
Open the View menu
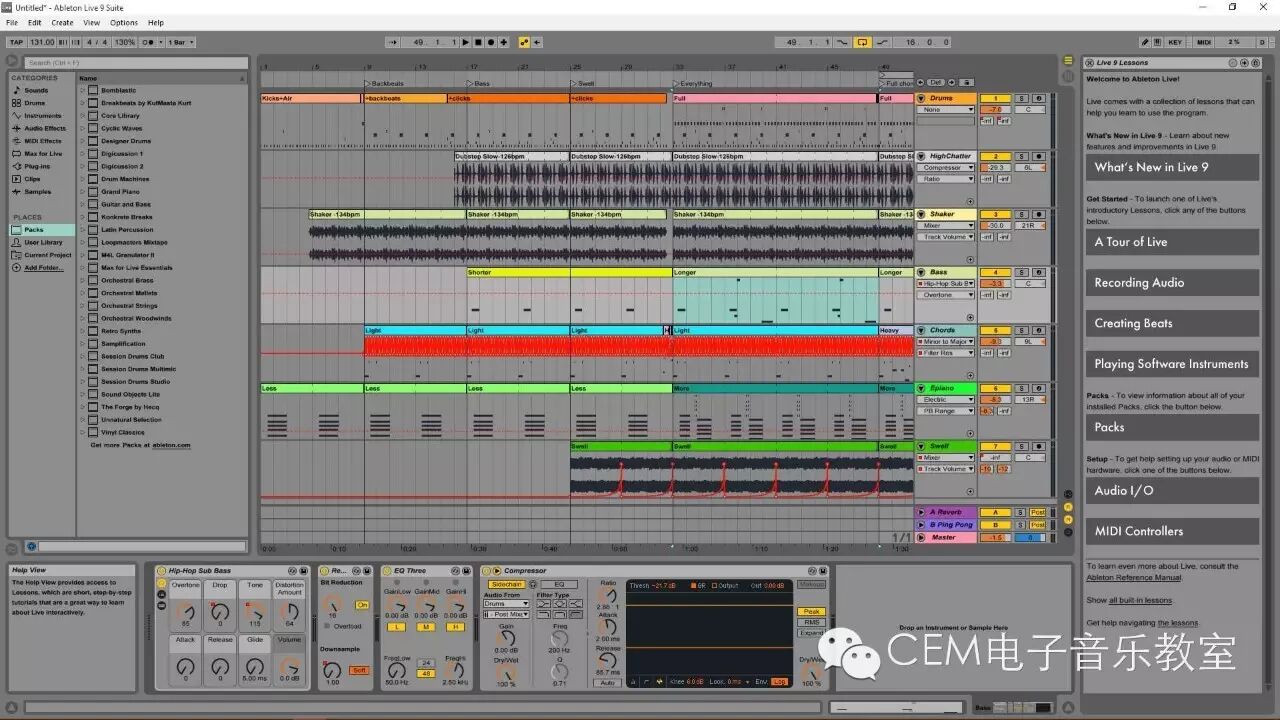tap(91, 22)
